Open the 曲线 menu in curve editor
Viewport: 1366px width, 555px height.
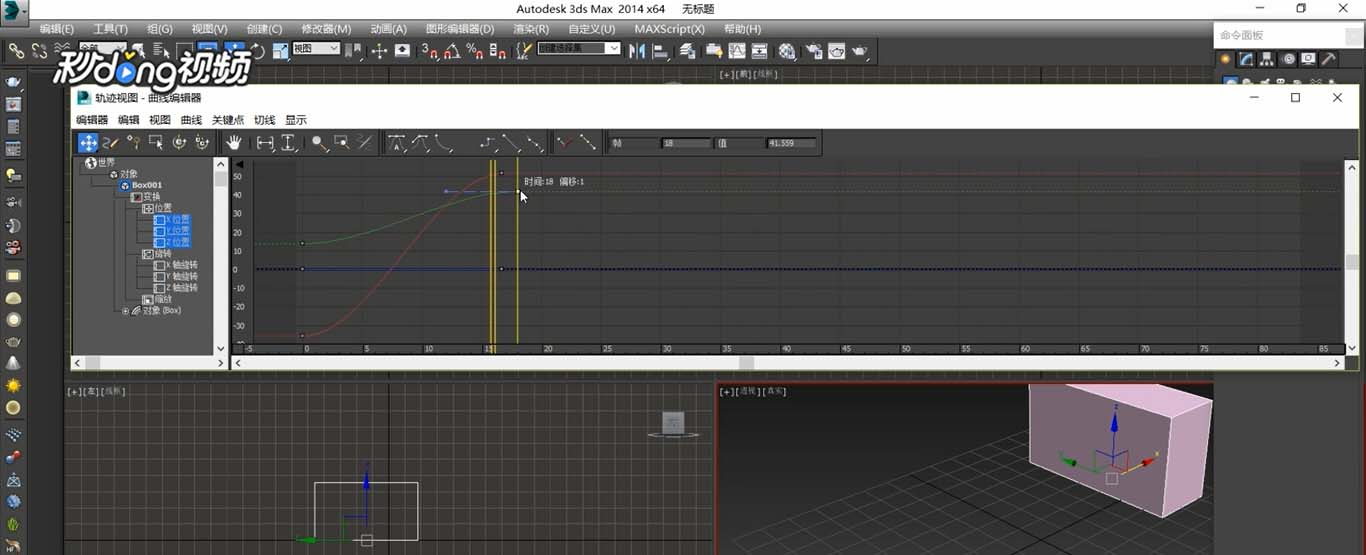pyautogui.click(x=191, y=120)
